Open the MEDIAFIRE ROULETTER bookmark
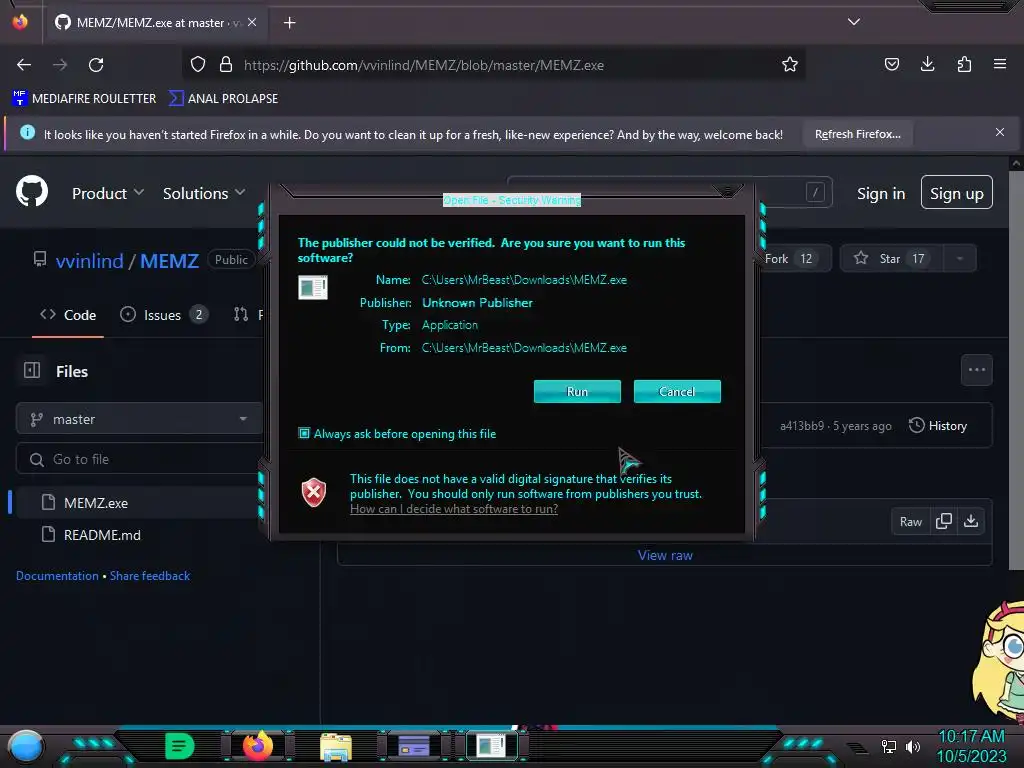Viewport: 1024px width, 768px height. click(84, 99)
